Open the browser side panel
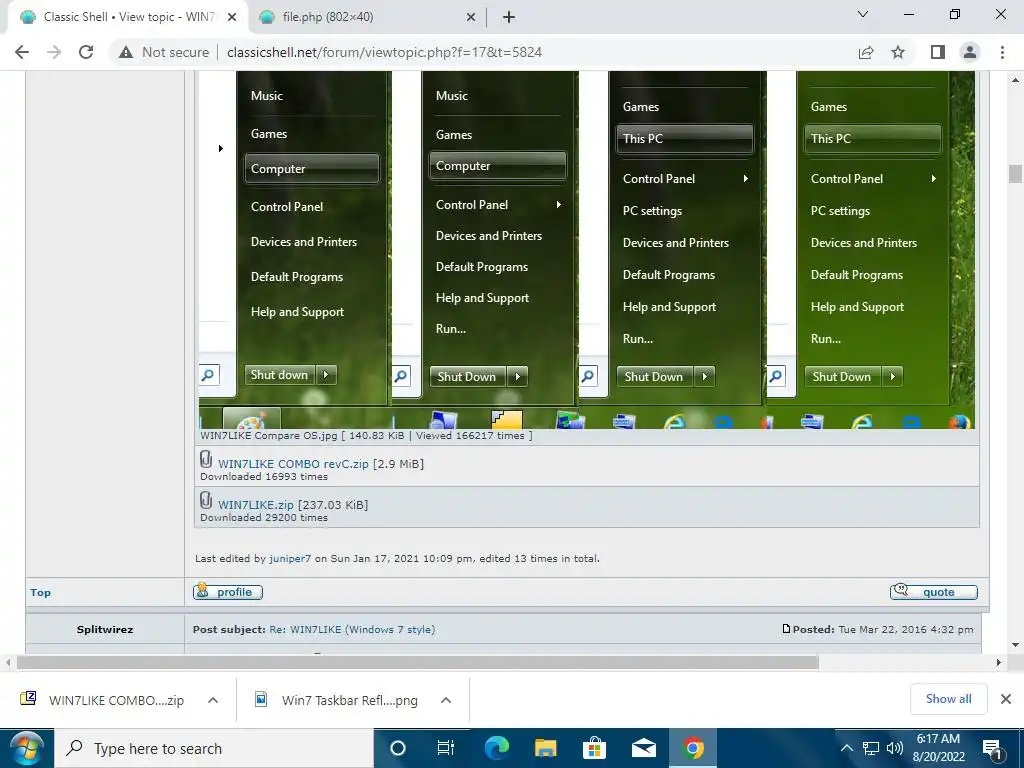Image resolution: width=1024 pixels, height=768 pixels. 938,52
